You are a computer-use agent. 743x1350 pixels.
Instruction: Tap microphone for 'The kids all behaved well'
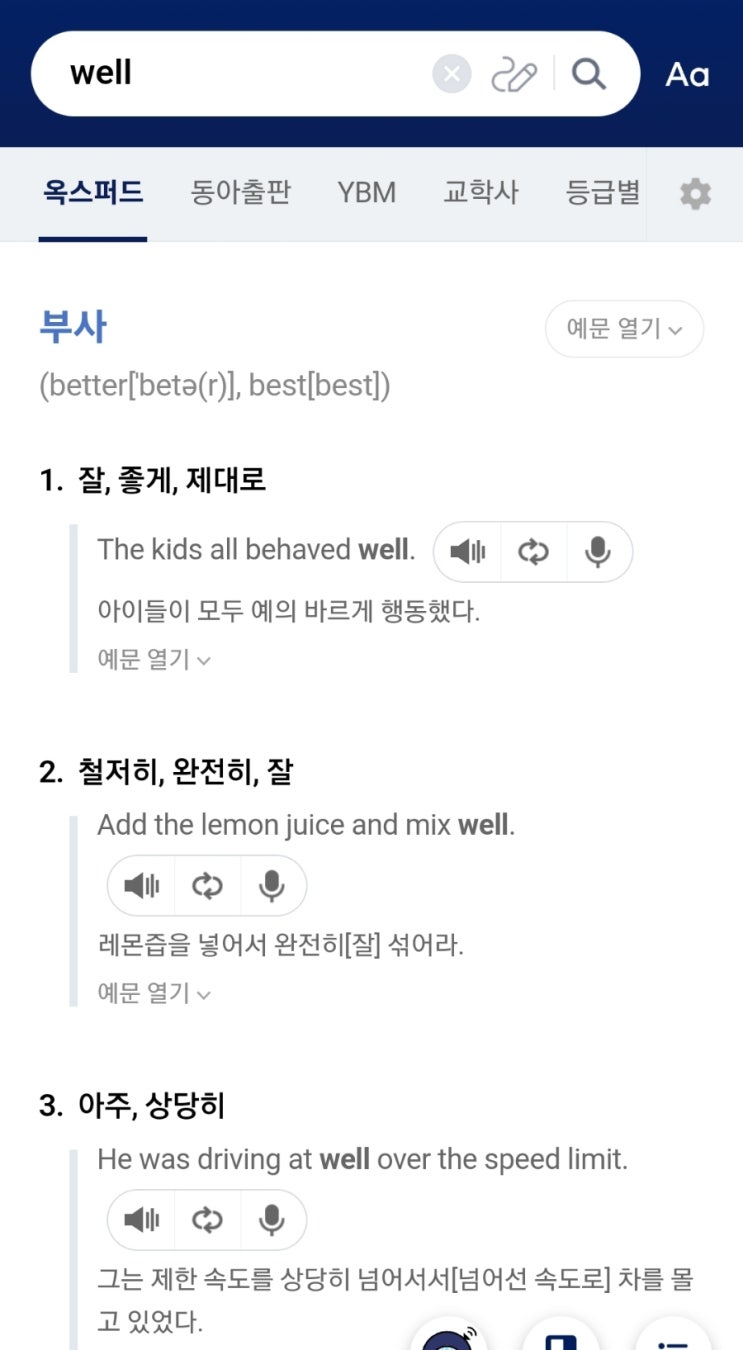(598, 552)
